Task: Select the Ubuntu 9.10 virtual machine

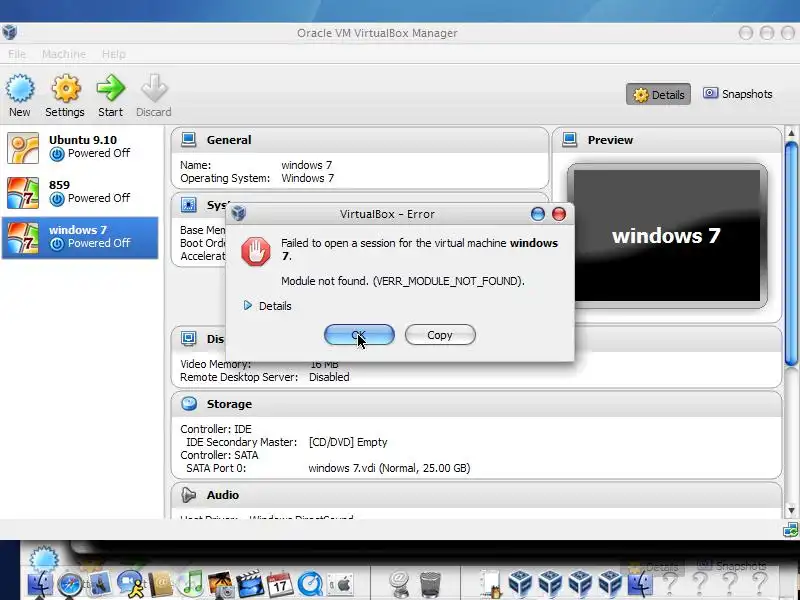Action: [x=80, y=147]
